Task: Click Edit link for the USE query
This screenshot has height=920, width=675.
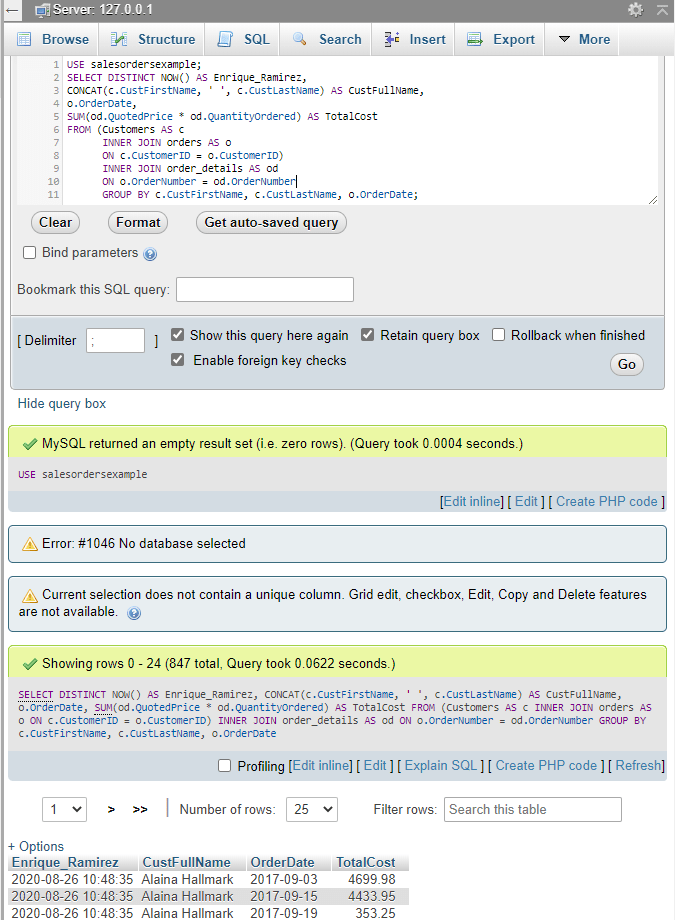Action: tap(526, 502)
